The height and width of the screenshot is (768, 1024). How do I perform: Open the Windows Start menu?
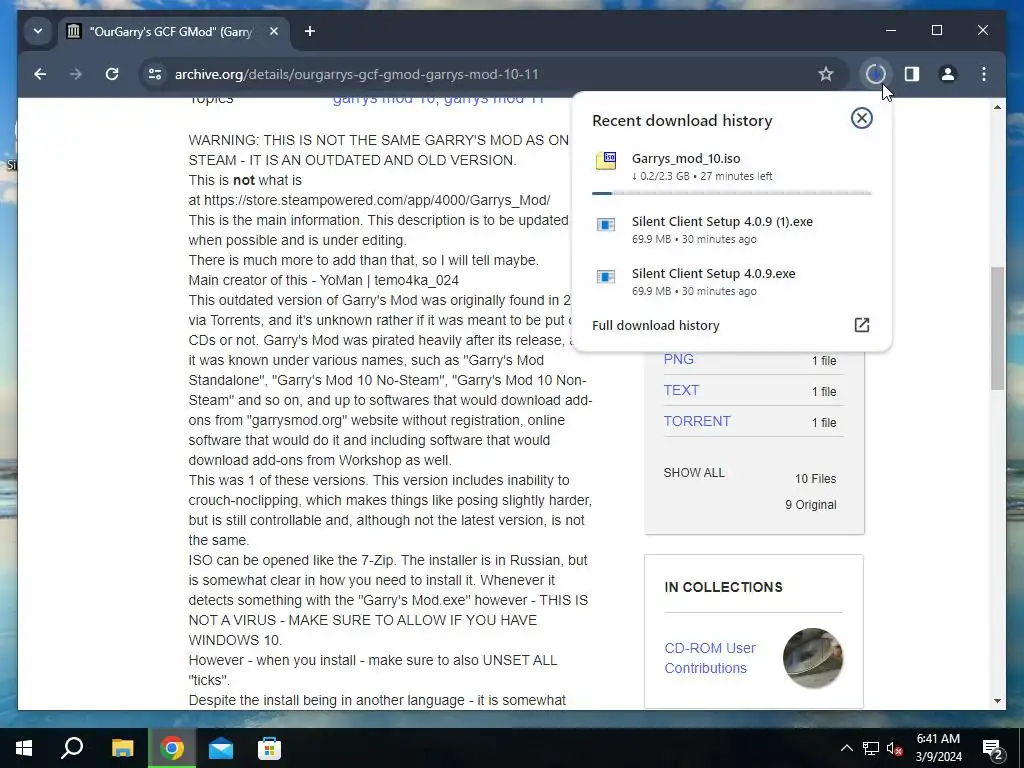pyautogui.click(x=24, y=748)
